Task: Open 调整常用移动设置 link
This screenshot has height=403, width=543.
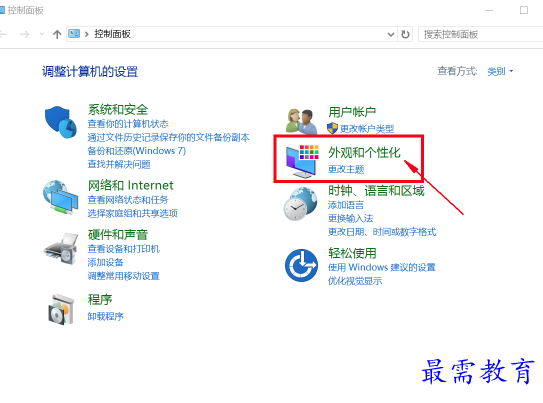Action: 123,276
